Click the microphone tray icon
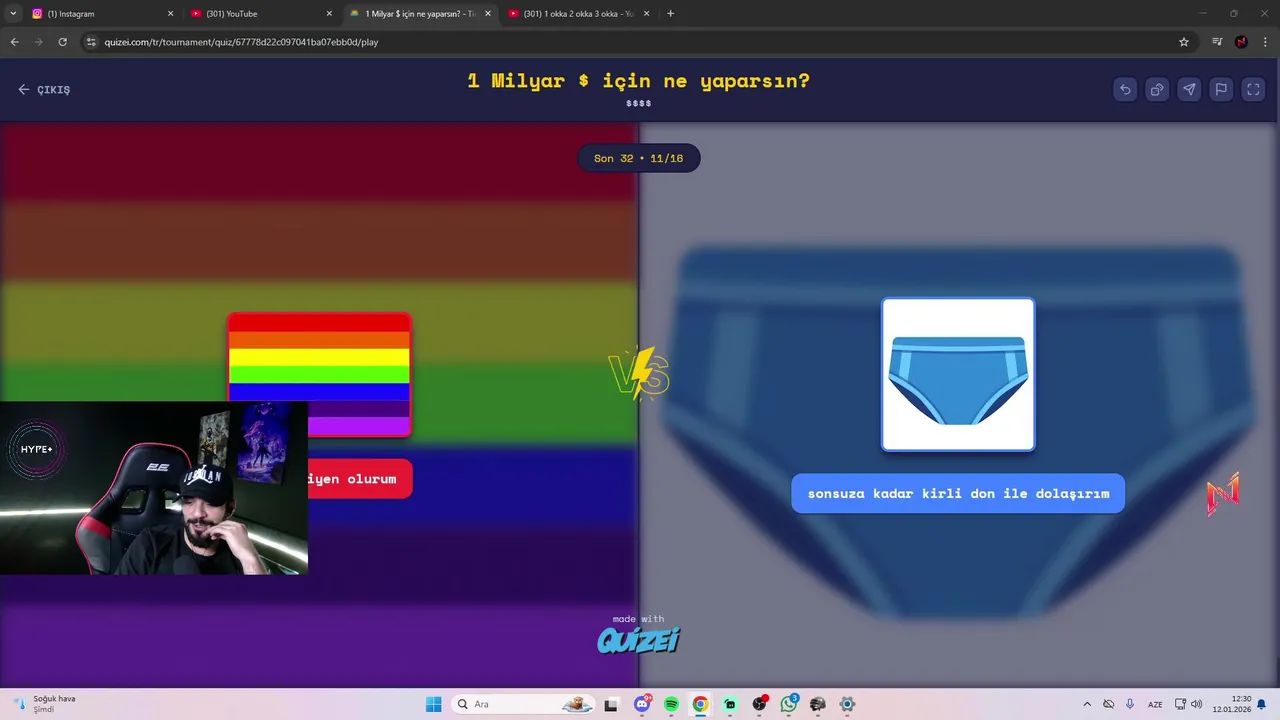Viewport: 1280px width, 720px height. click(1130, 704)
